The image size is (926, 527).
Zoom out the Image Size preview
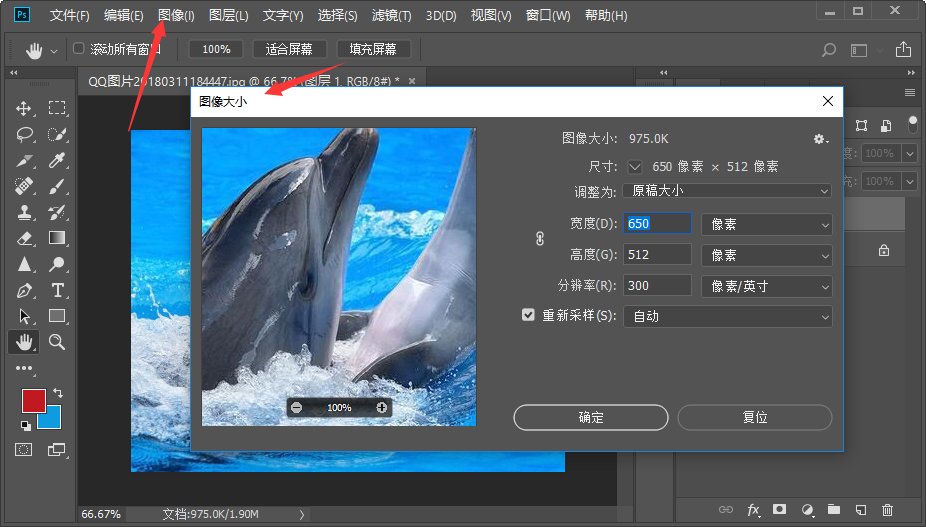296,408
